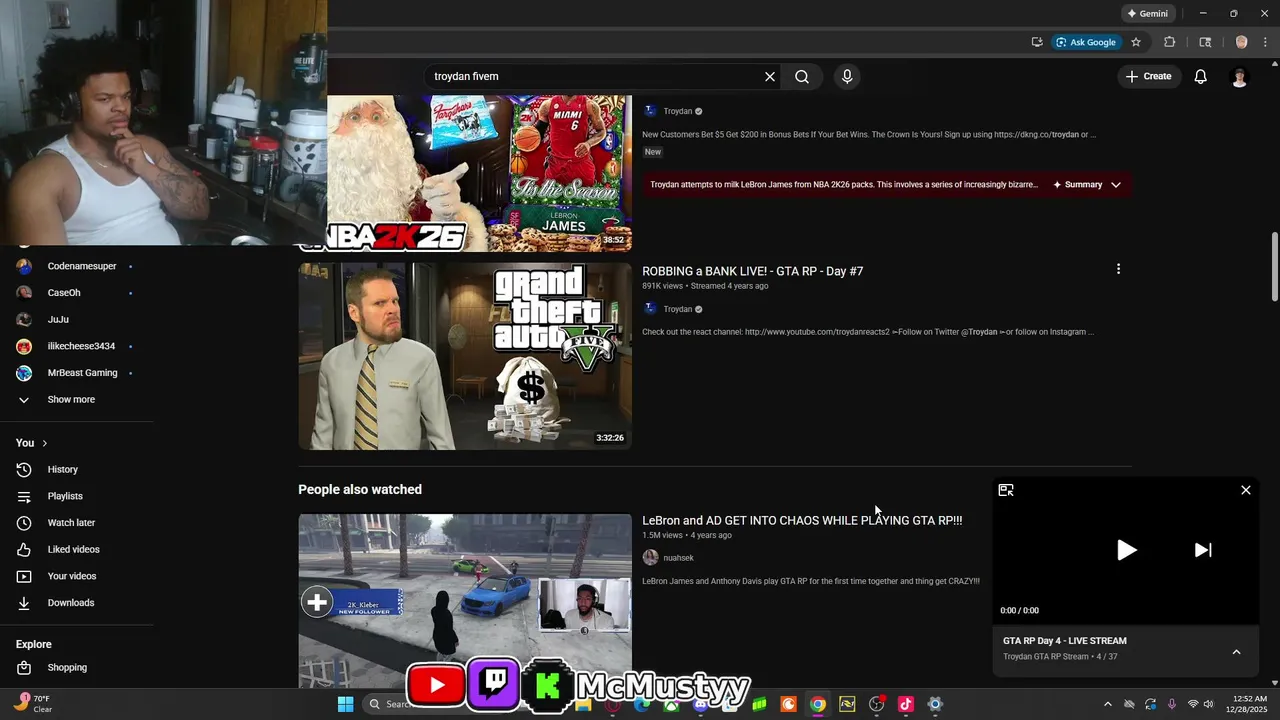Open ROBBING a BANK LIVE video title
This screenshot has width=1280, height=720.
tap(752, 271)
